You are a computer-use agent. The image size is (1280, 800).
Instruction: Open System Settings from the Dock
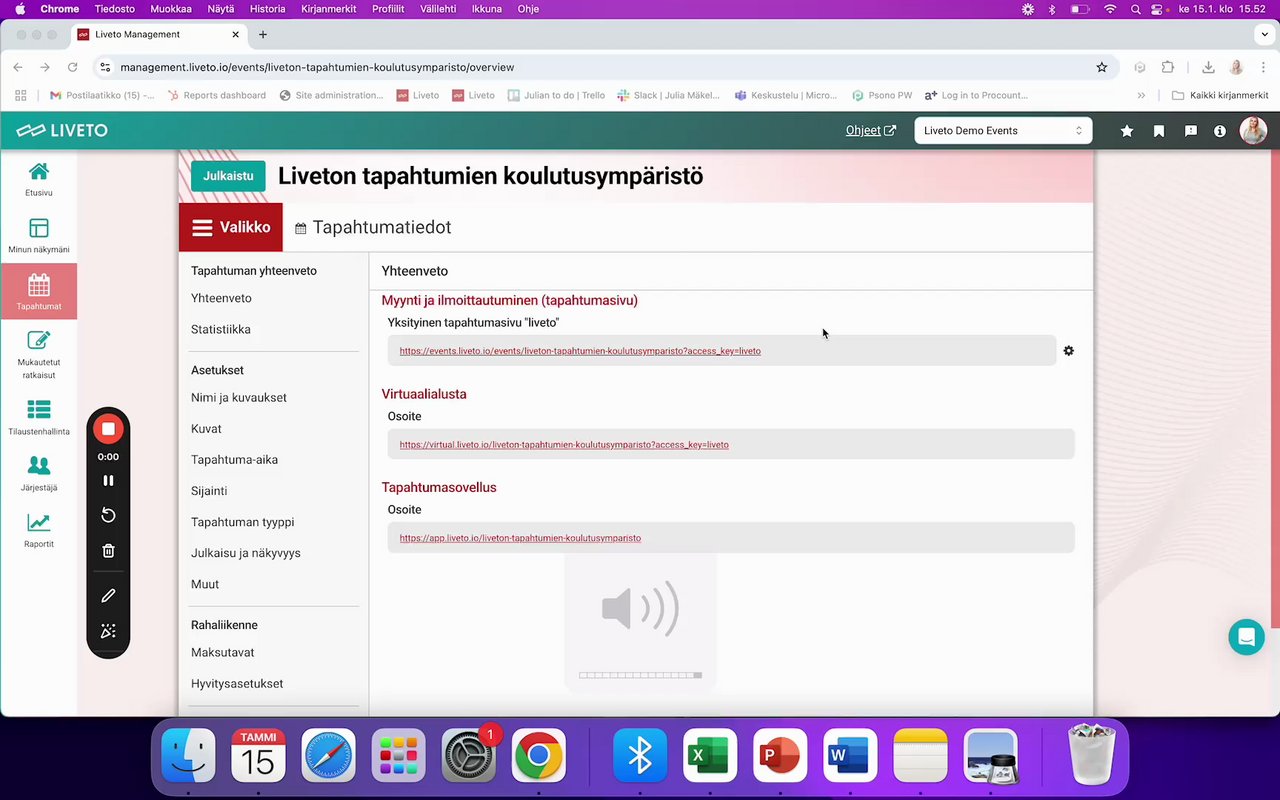(x=468, y=755)
